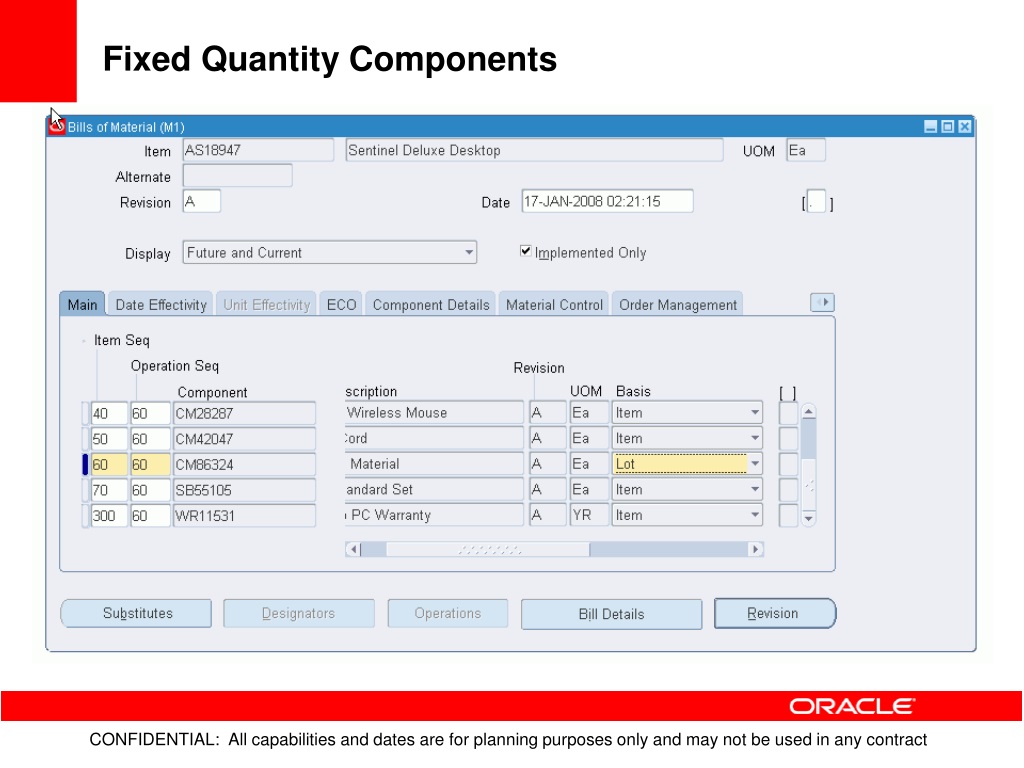Viewport: 1024px width, 768px height.
Task: Switch to the Date Effectivity tab
Action: pyautogui.click(x=161, y=304)
